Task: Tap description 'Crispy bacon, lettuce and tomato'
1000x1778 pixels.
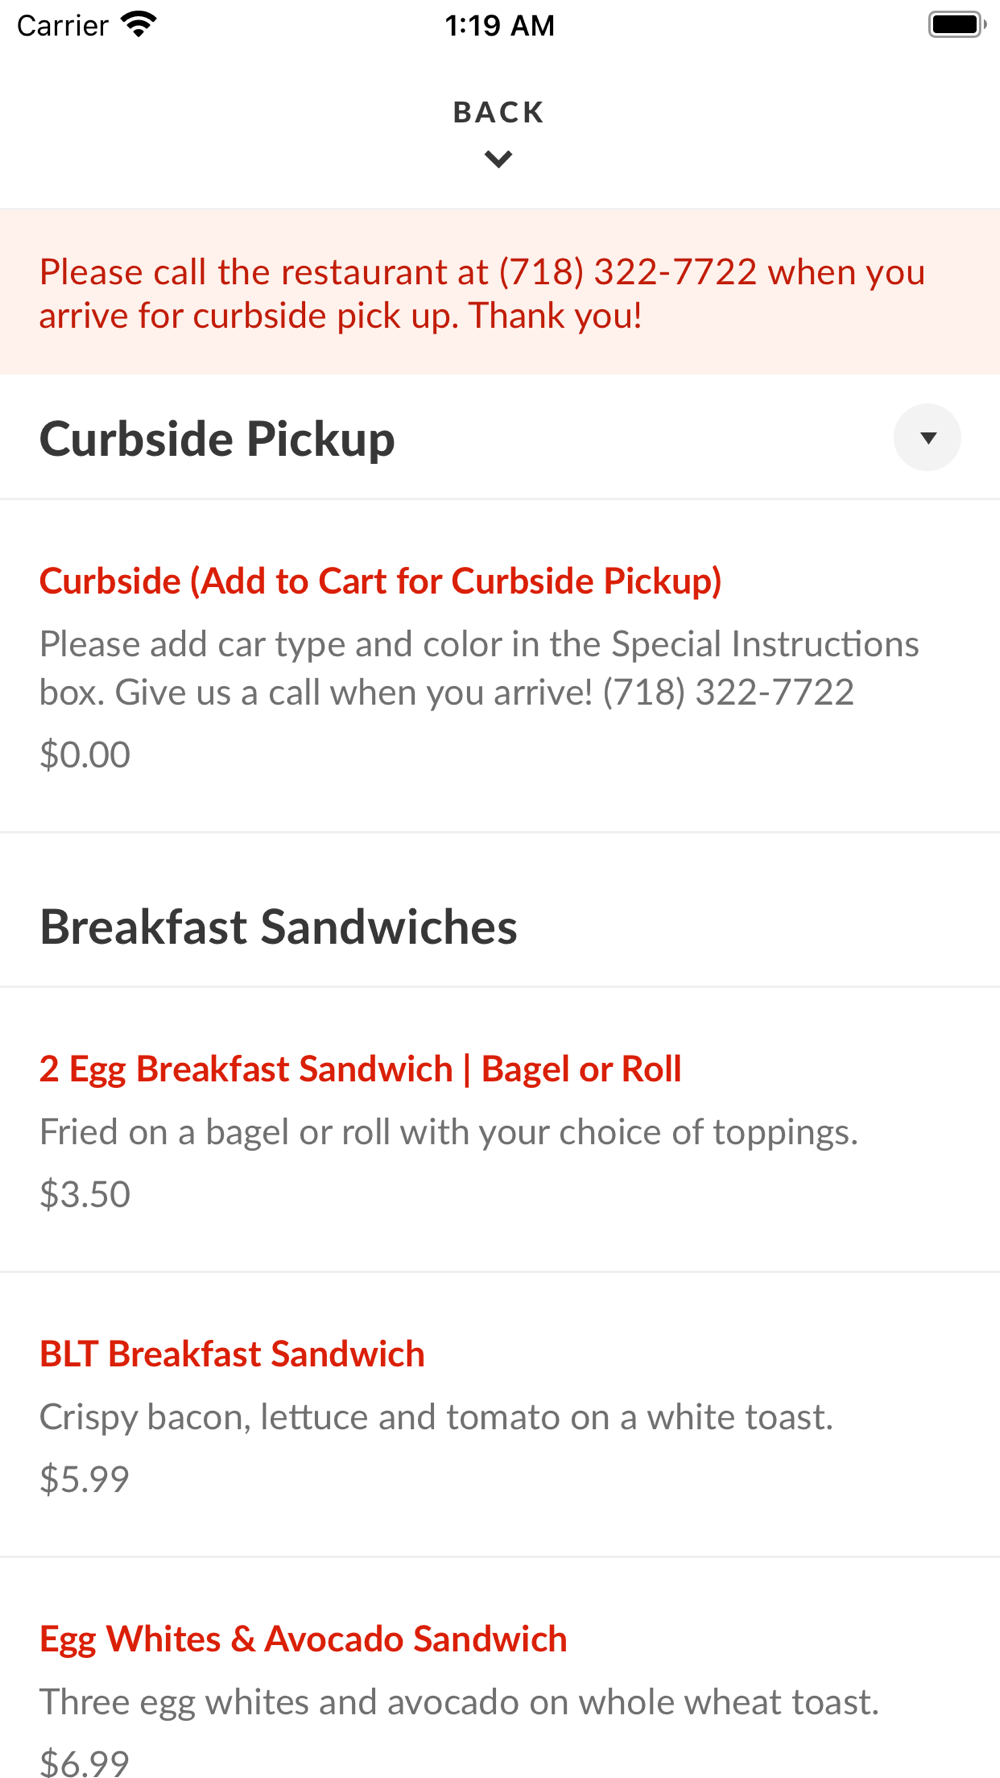Action: (x=436, y=1417)
